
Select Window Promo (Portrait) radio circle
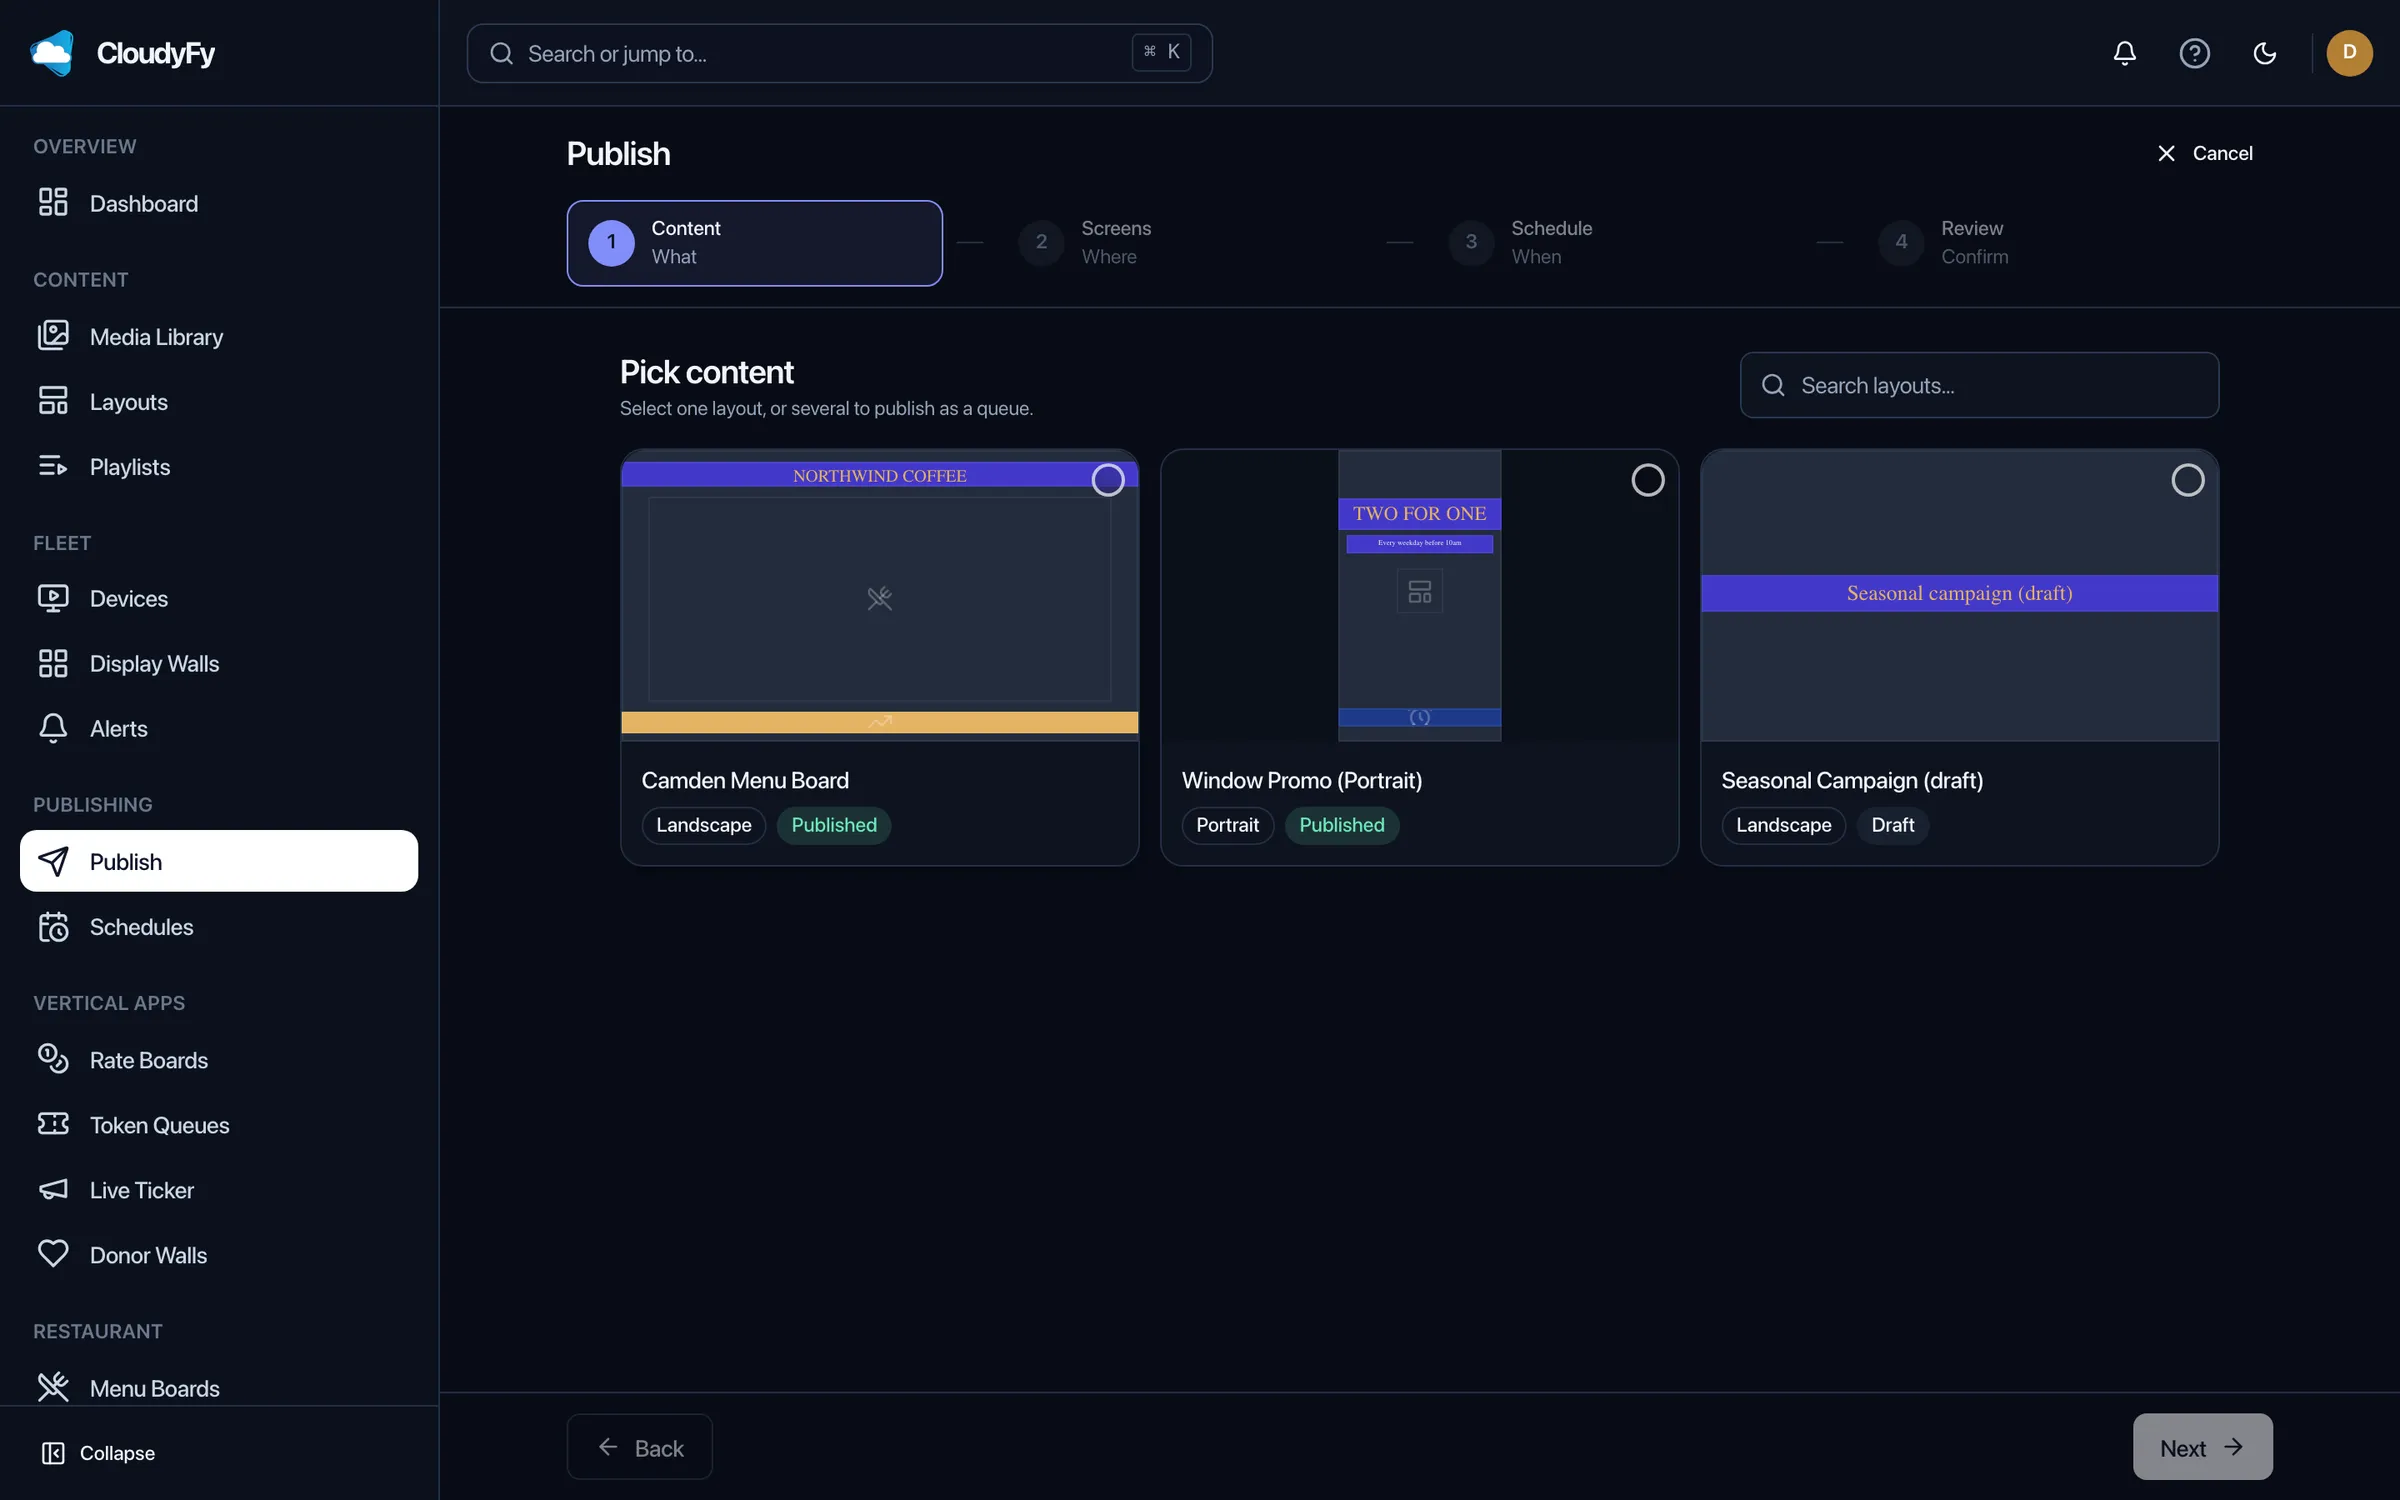coord(1647,480)
